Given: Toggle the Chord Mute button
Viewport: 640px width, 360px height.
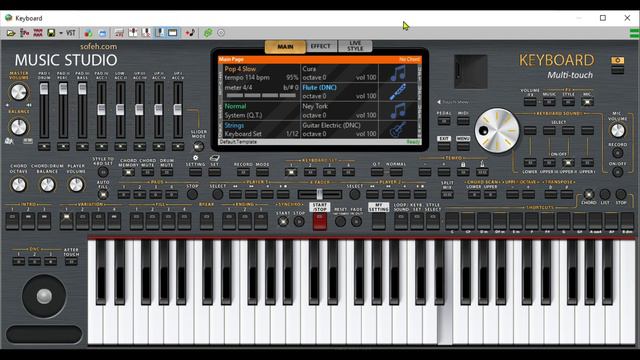Looking at the screenshot, I should click(x=148, y=172).
